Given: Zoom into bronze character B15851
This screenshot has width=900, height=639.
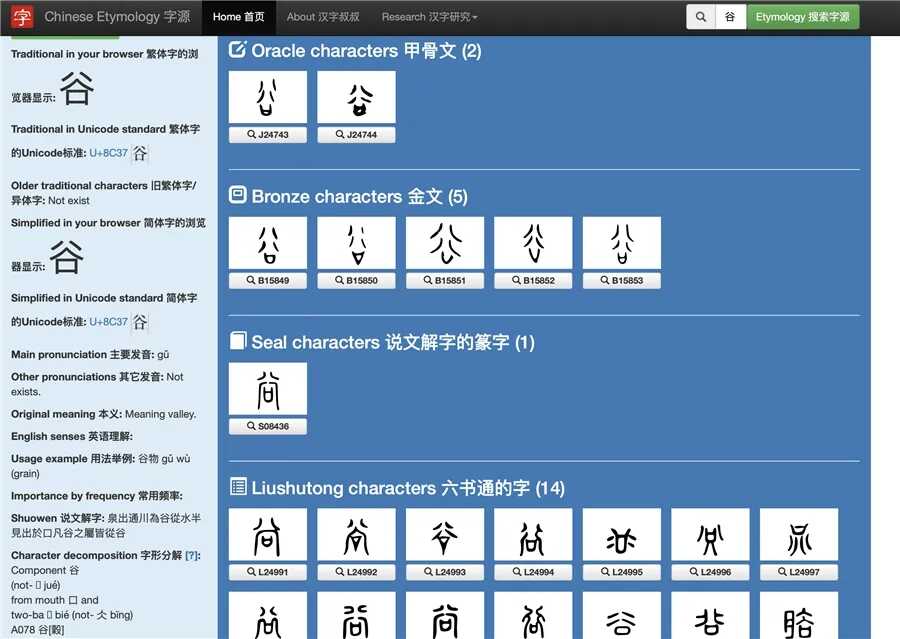Looking at the screenshot, I should pos(444,281).
